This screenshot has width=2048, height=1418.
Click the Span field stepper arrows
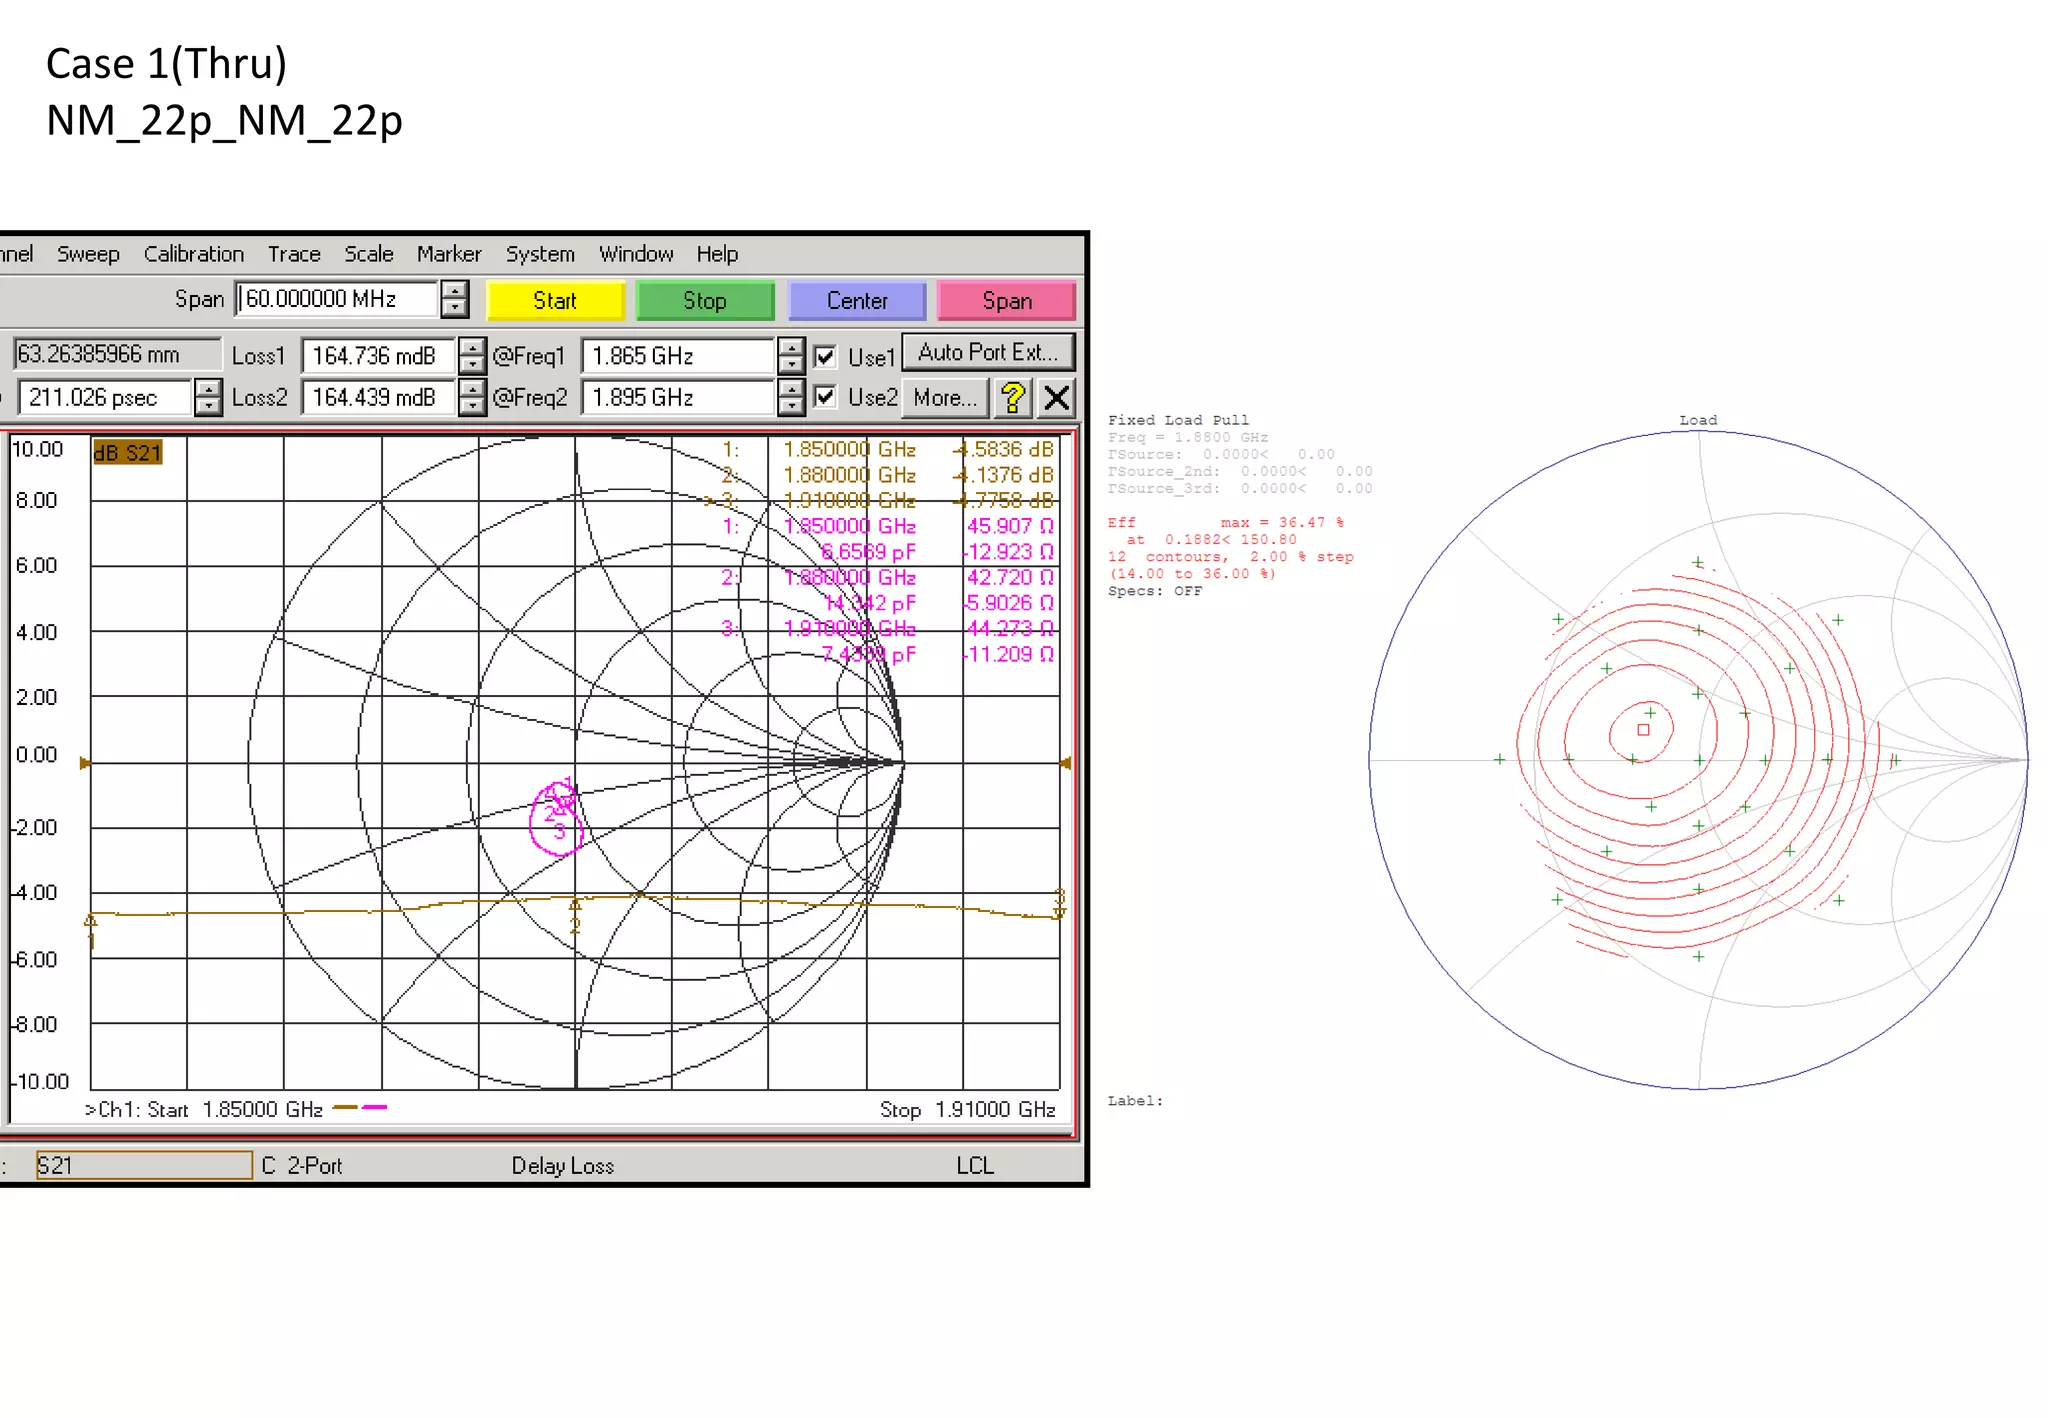pyautogui.click(x=455, y=299)
